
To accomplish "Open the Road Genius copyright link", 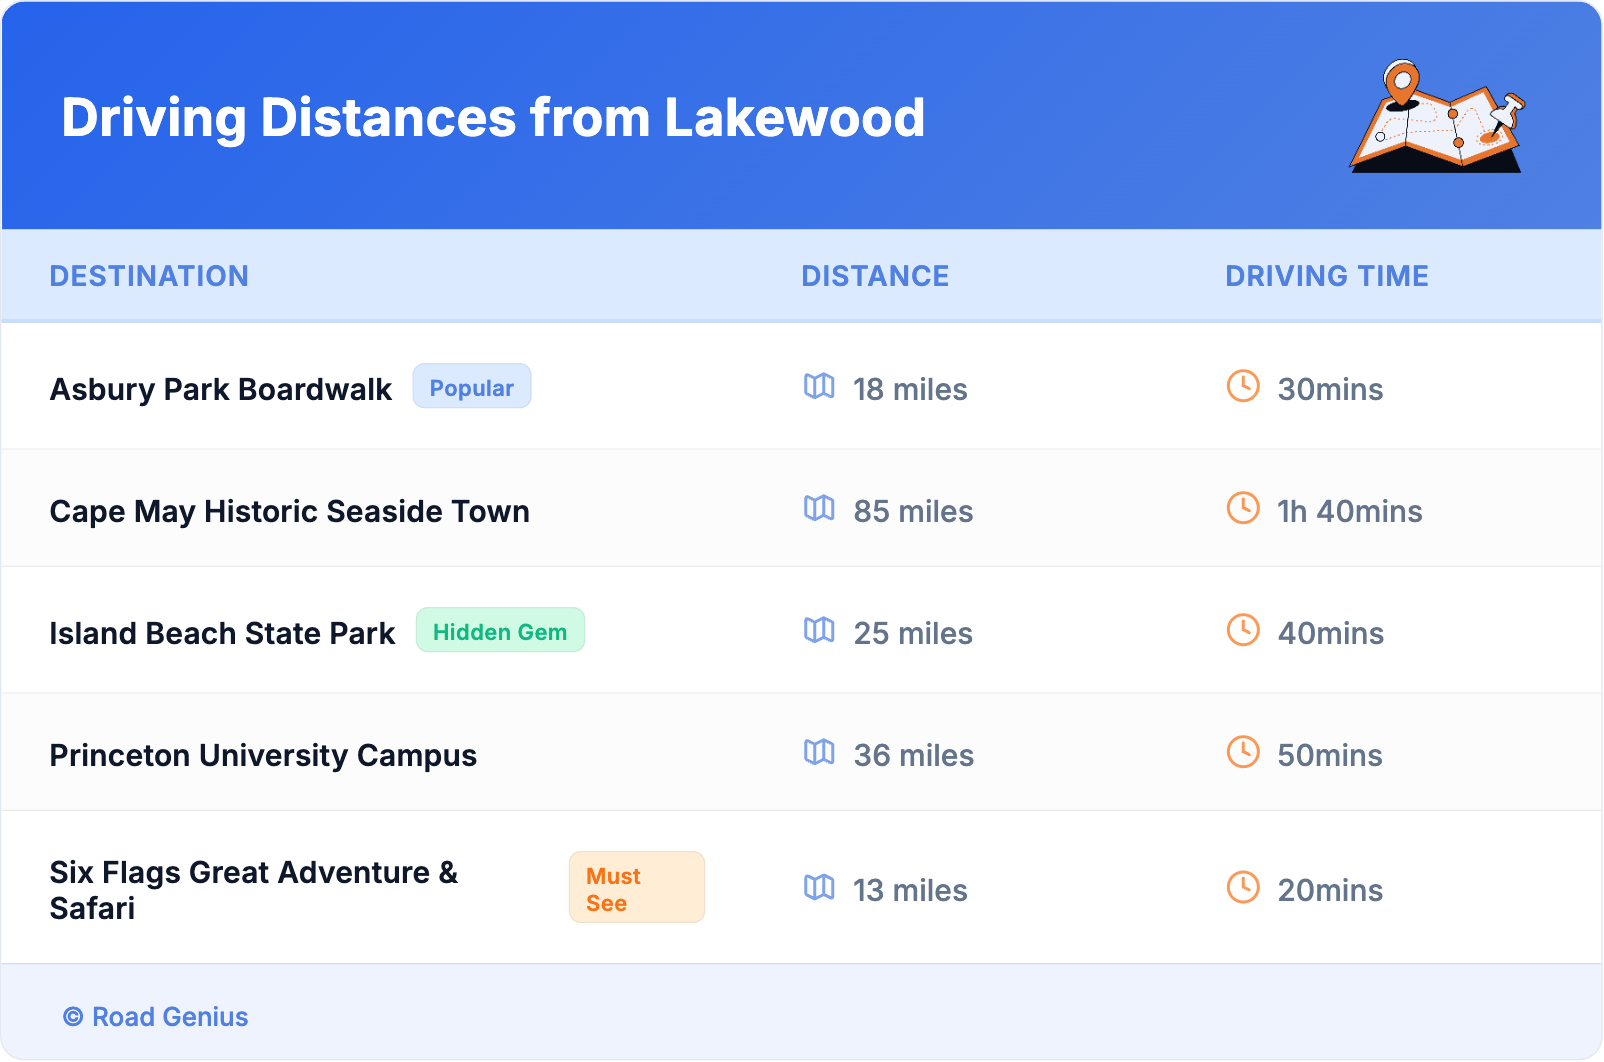I will tap(156, 1017).
